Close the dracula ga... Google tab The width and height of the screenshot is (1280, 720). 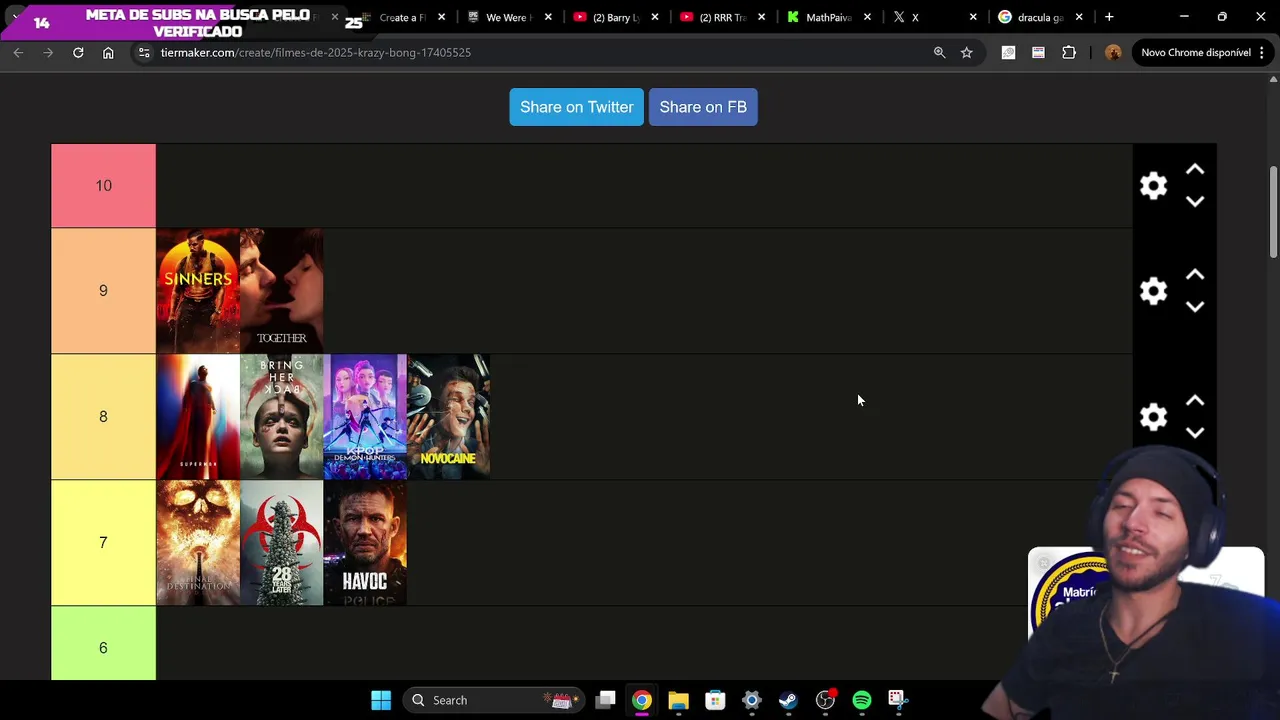(1079, 17)
